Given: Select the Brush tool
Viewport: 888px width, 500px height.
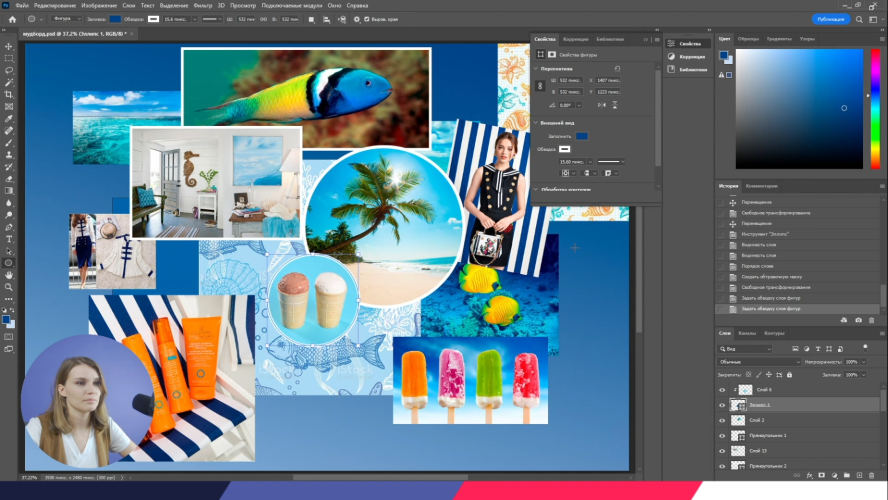Looking at the screenshot, I should (x=8, y=143).
